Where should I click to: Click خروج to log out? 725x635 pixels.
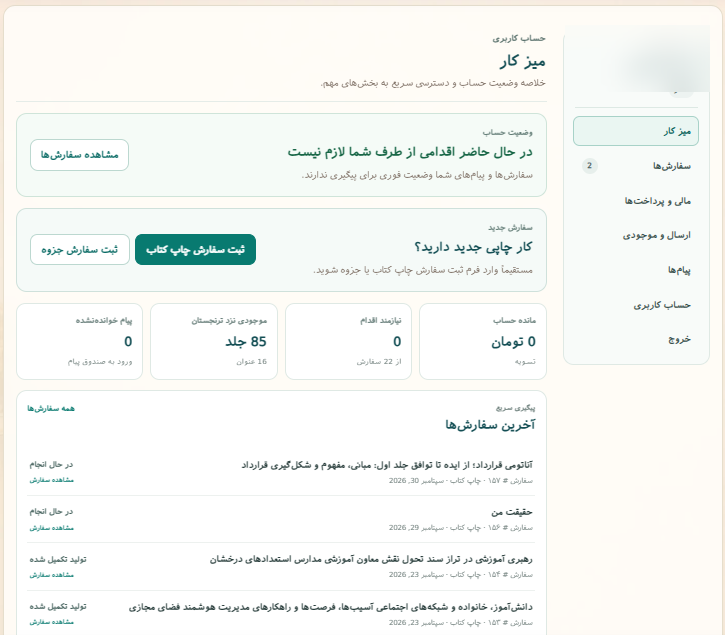point(635,339)
